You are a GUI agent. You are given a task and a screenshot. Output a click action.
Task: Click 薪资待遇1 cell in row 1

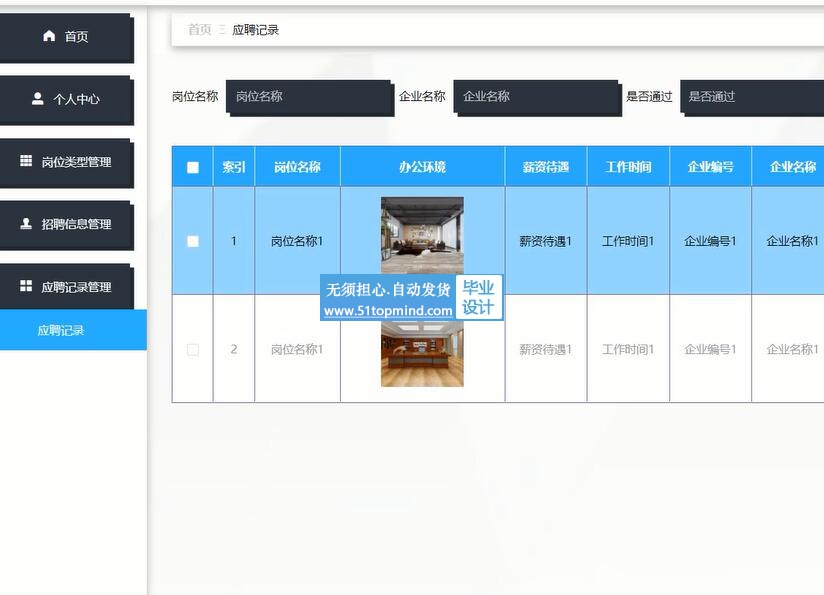tap(545, 241)
